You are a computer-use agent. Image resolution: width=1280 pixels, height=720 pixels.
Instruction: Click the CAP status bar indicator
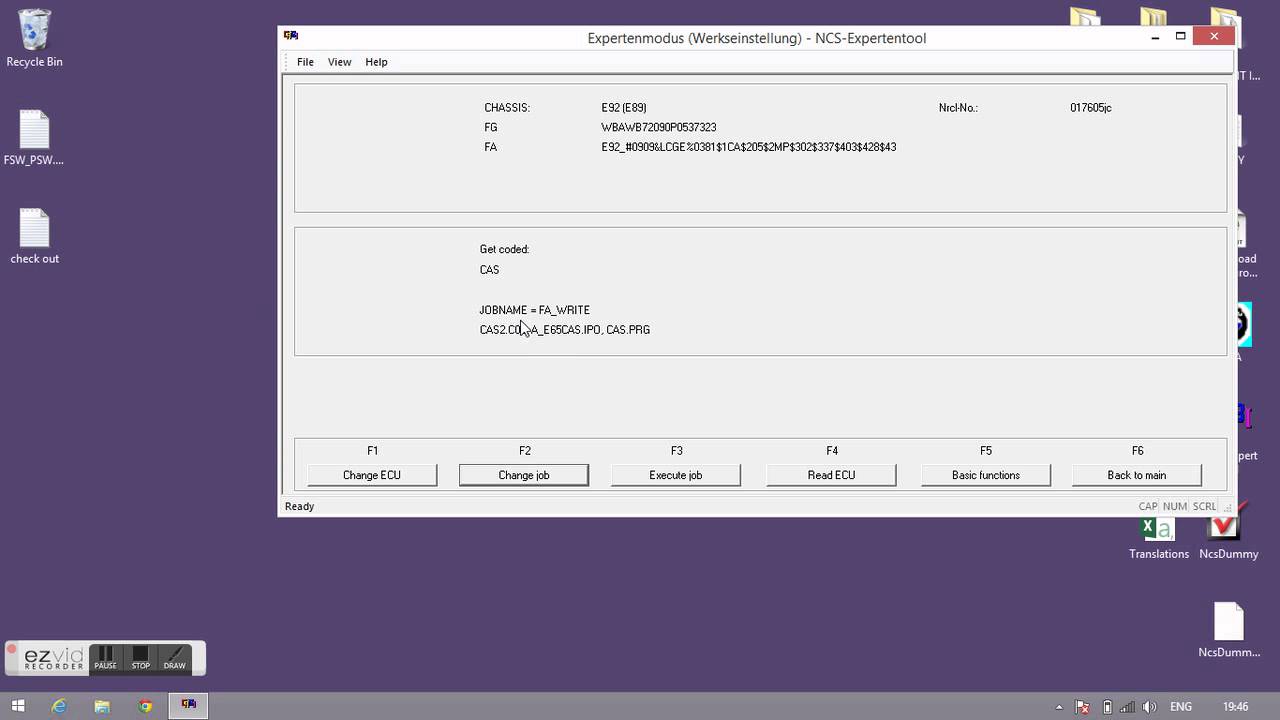(x=1148, y=506)
